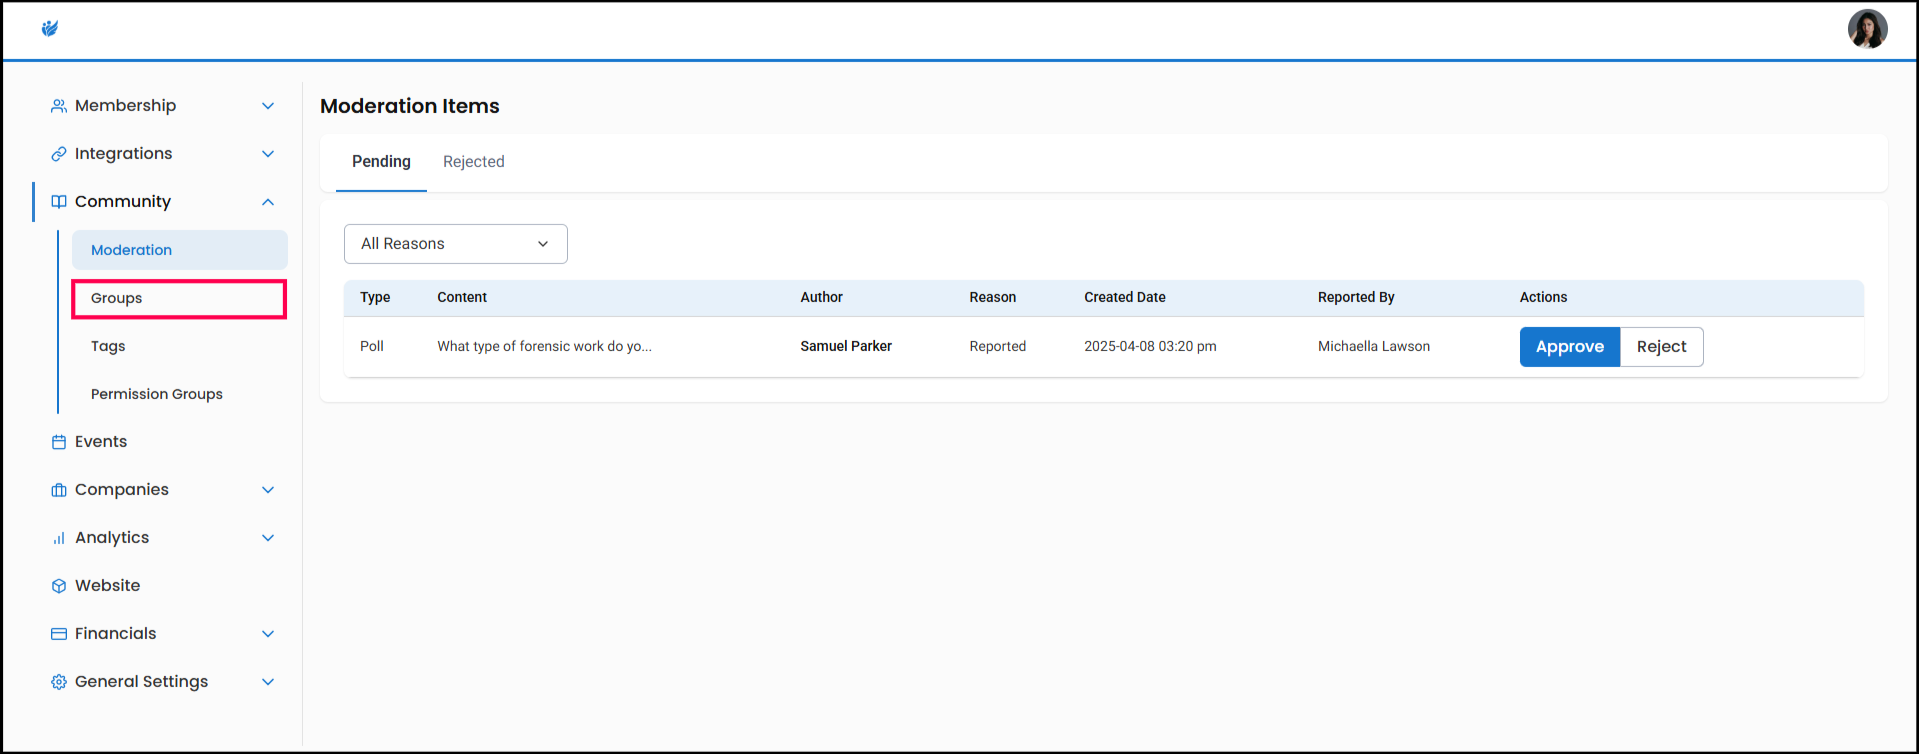Click the Analytics bar chart icon

pyautogui.click(x=59, y=538)
